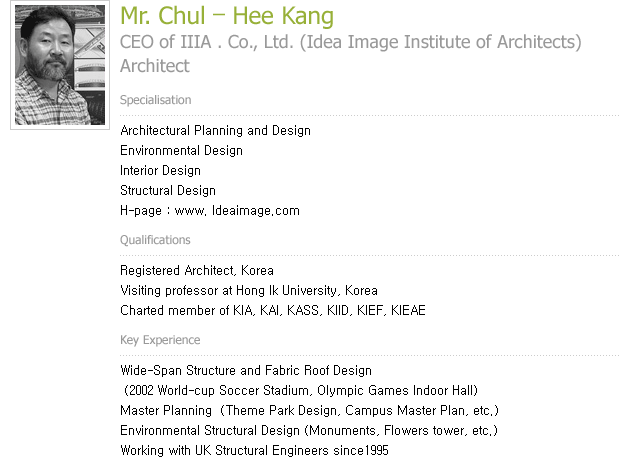Click Working with UK Structural Engineers line
This screenshot has height=465, width=630.
pos(254,451)
